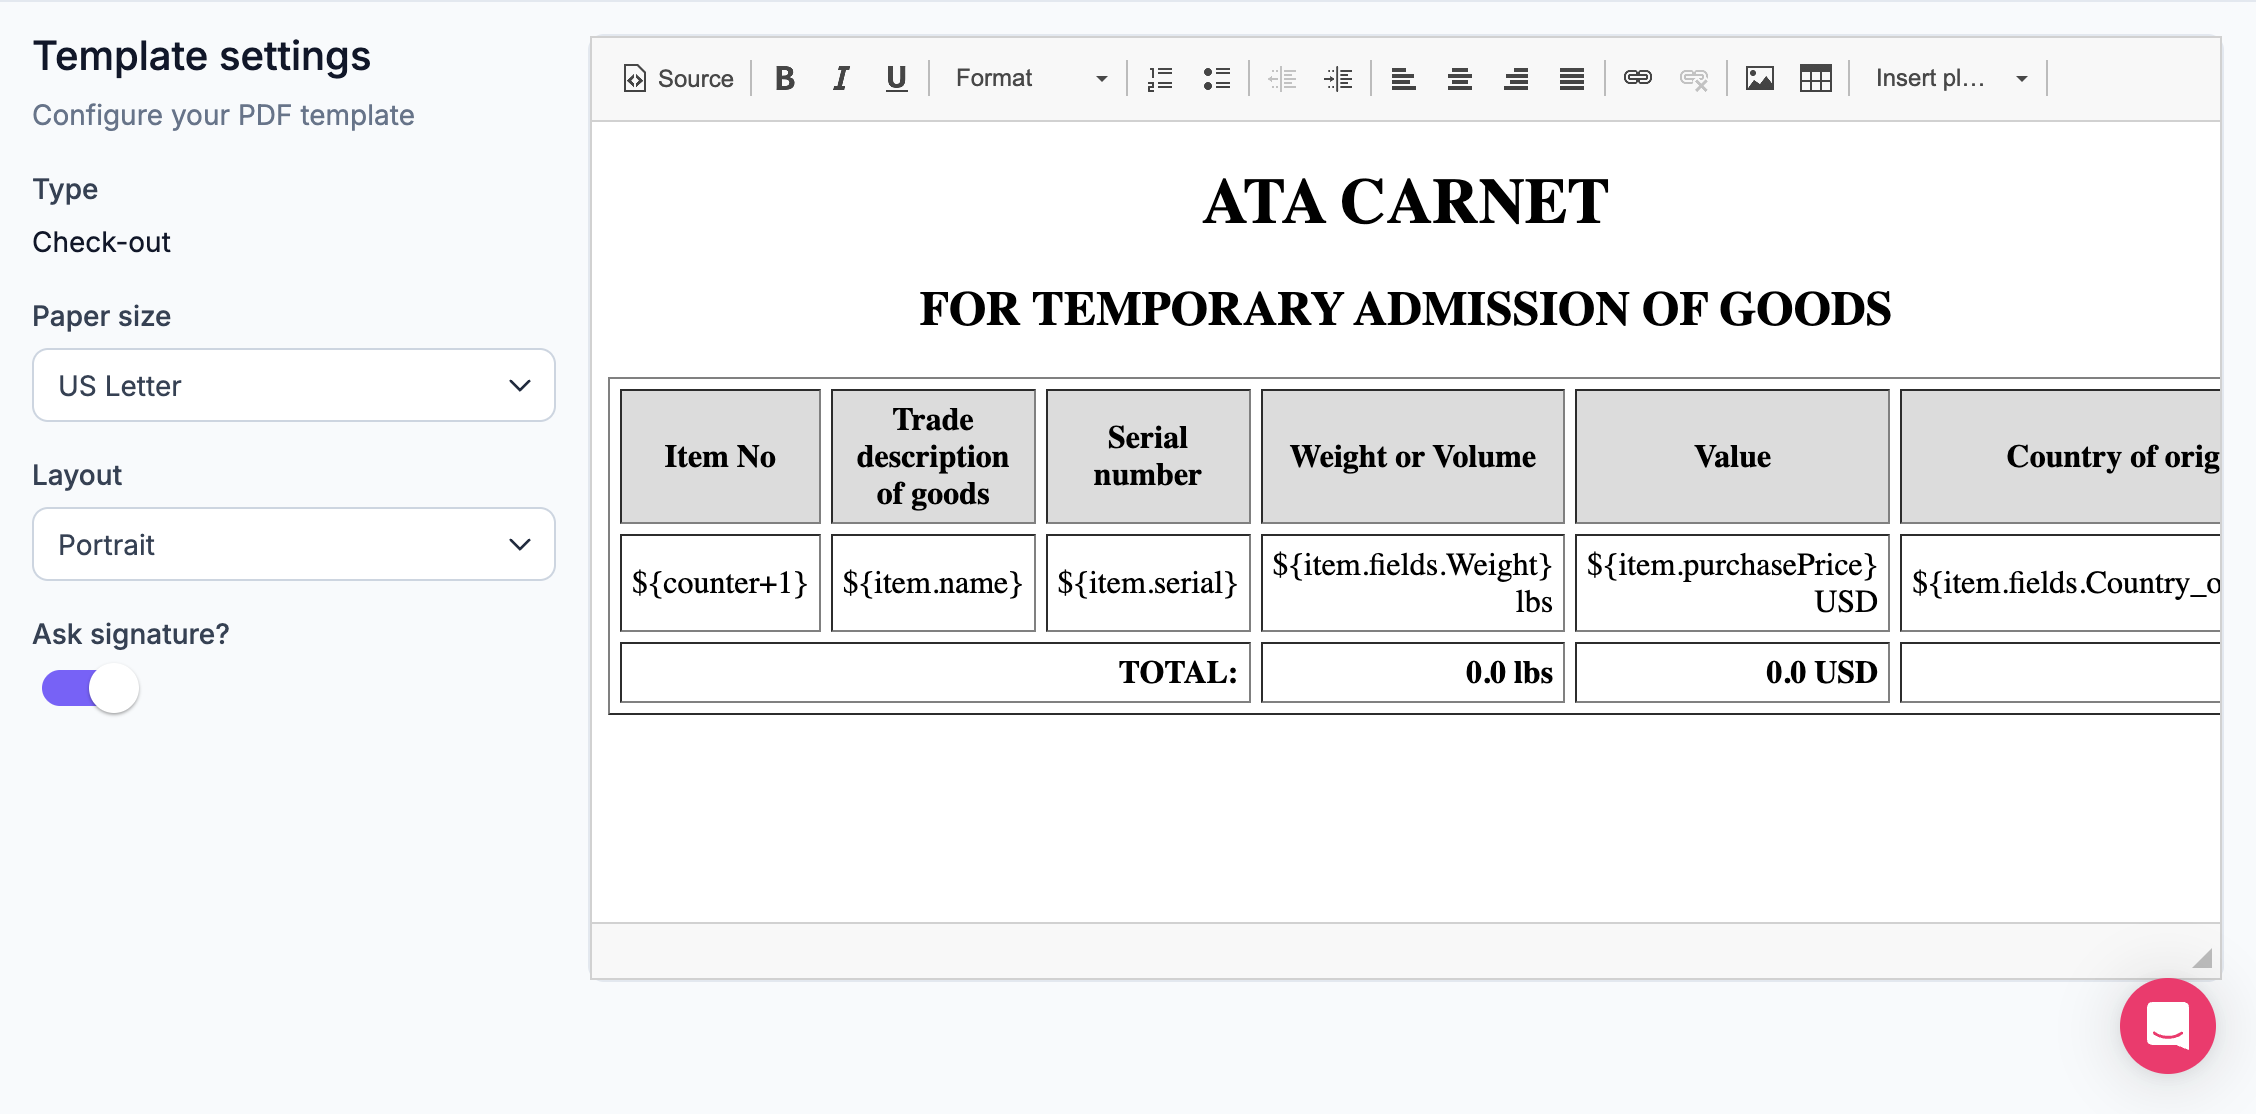Toggle underline formatting
The height and width of the screenshot is (1114, 2256).
[x=897, y=78]
